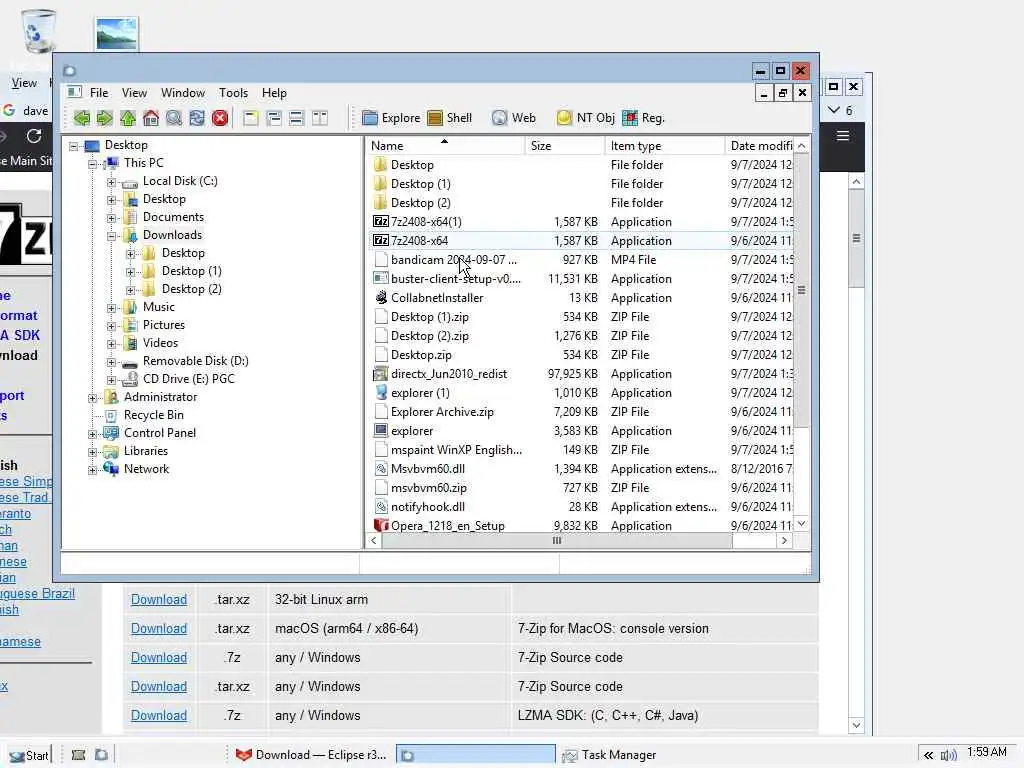Switch to Download — Eclipse taskbar button
The height and width of the screenshot is (768, 1024).
pyautogui.click(x=311, y=755)
